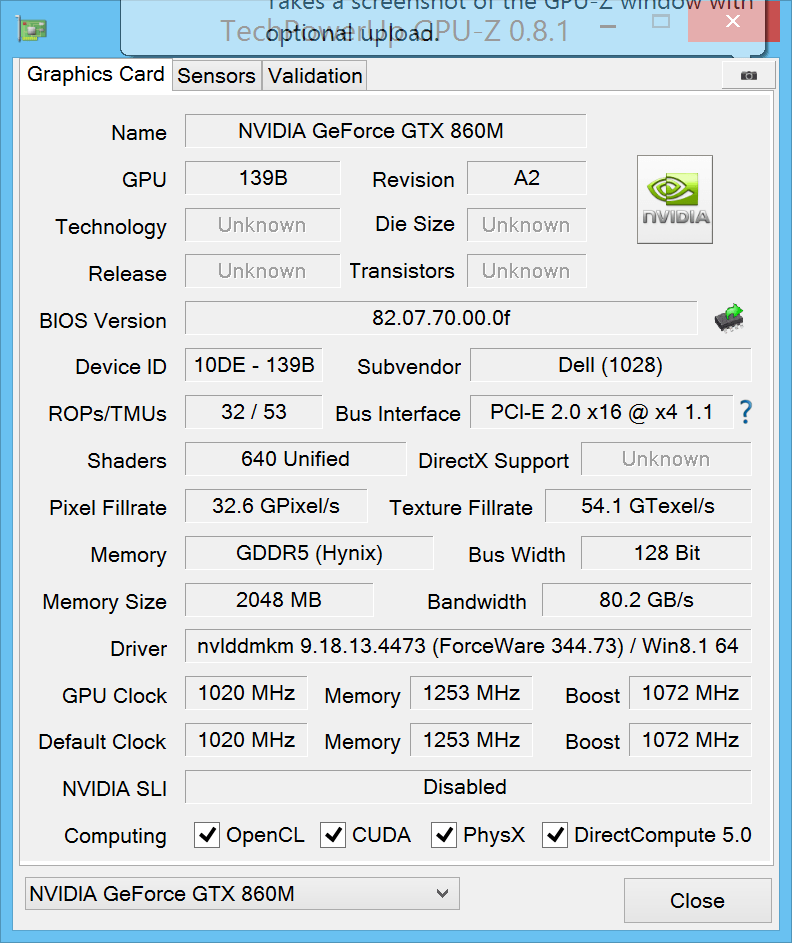Viewport: 792px width, 943px height.
Task: Click the graphics card Name field
Action: [x=385, y=131]
